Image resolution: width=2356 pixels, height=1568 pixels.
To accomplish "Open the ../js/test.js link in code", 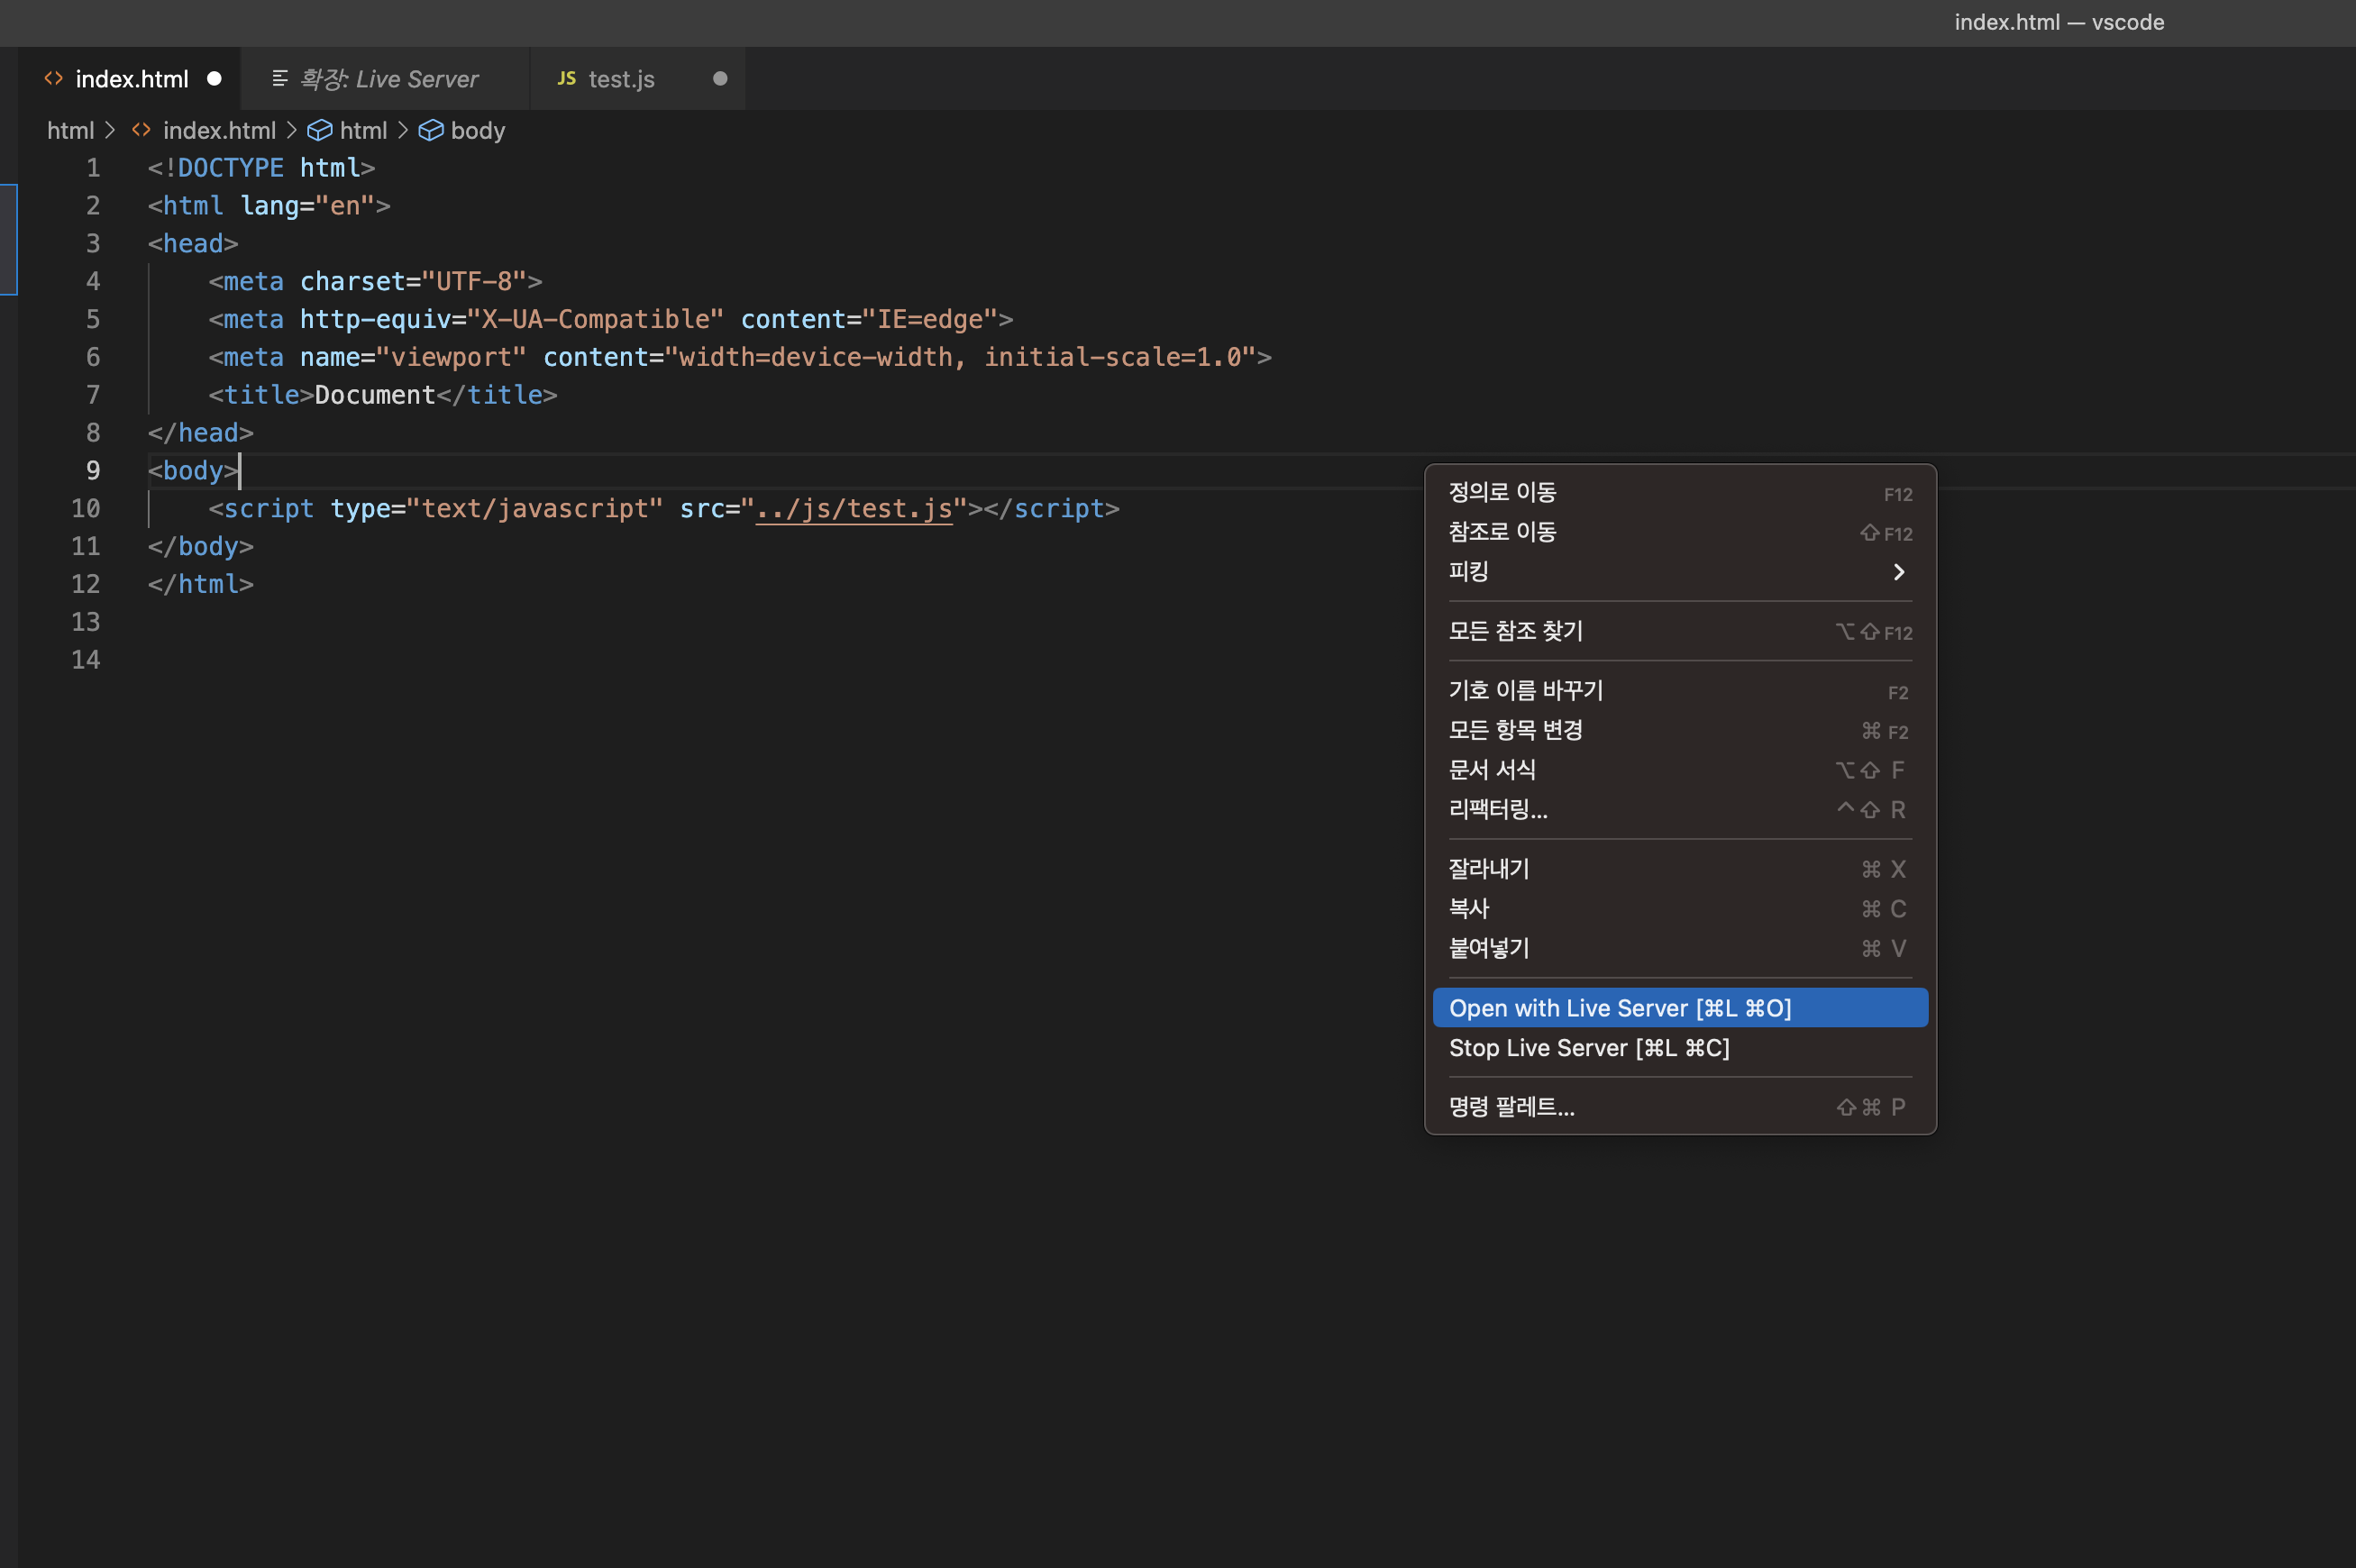I will pyautogui.click(x=853, y=509).
